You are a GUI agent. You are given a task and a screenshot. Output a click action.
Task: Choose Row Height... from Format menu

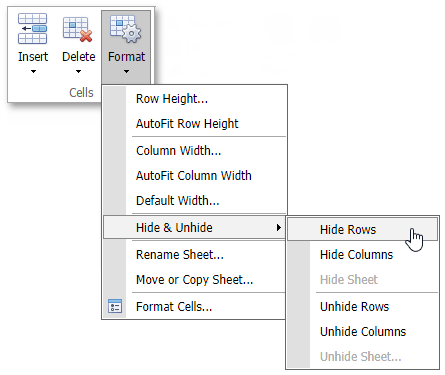[195, 99]
